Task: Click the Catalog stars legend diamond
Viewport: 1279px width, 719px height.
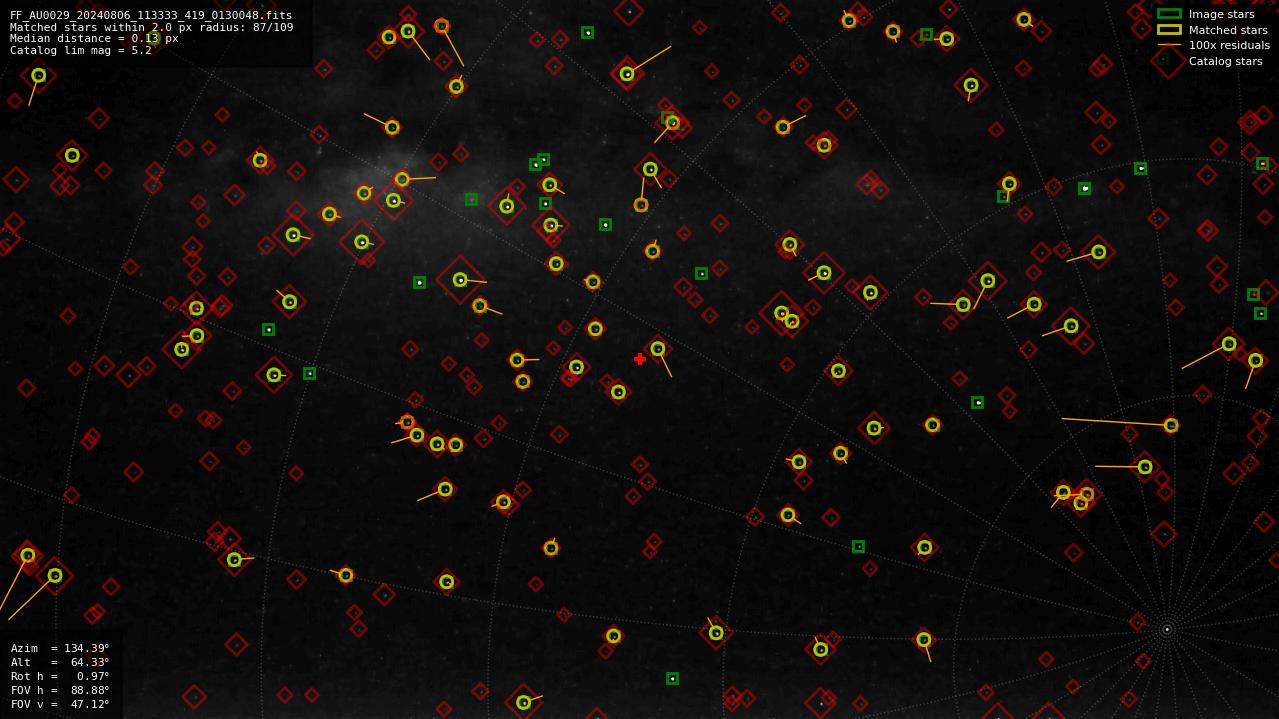Action: pyautogui.click(x=1169, y=61)
